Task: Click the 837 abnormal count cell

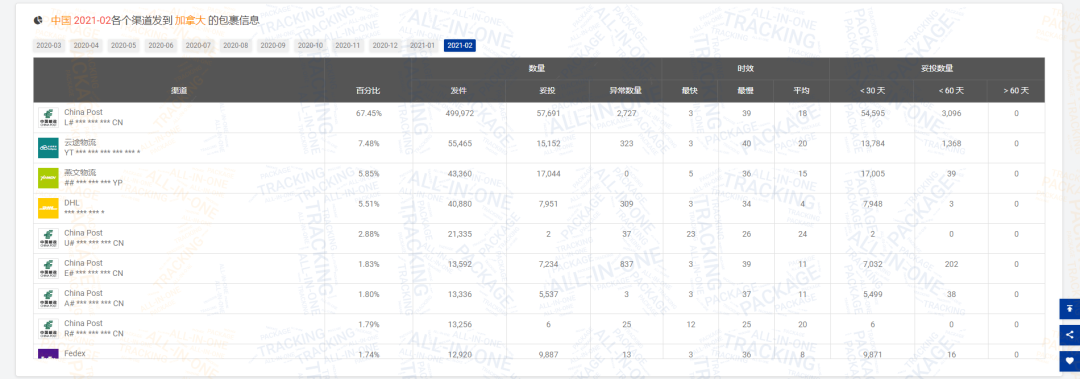Action: click(x=625, y=263)
